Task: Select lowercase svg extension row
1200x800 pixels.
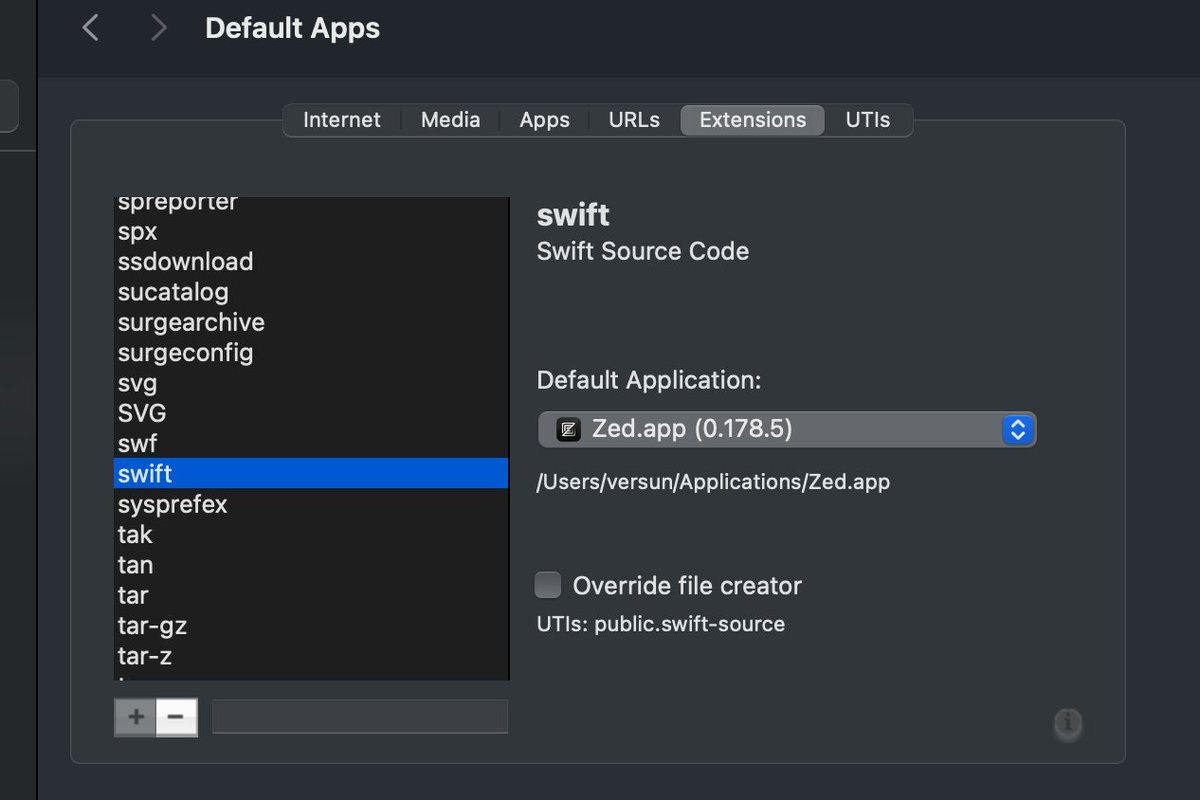Action: click(311, 383)
